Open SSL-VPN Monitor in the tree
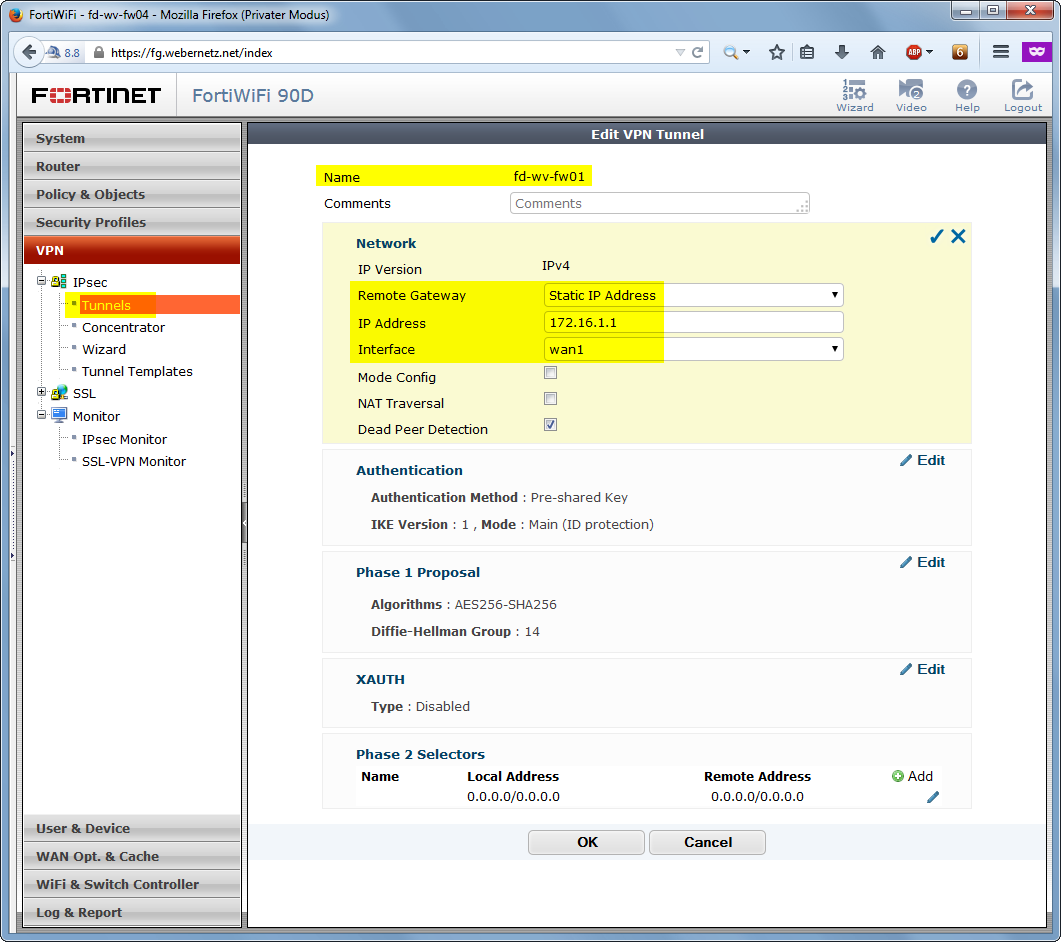This screenshot has width=1061, height=942. [134, 462]
